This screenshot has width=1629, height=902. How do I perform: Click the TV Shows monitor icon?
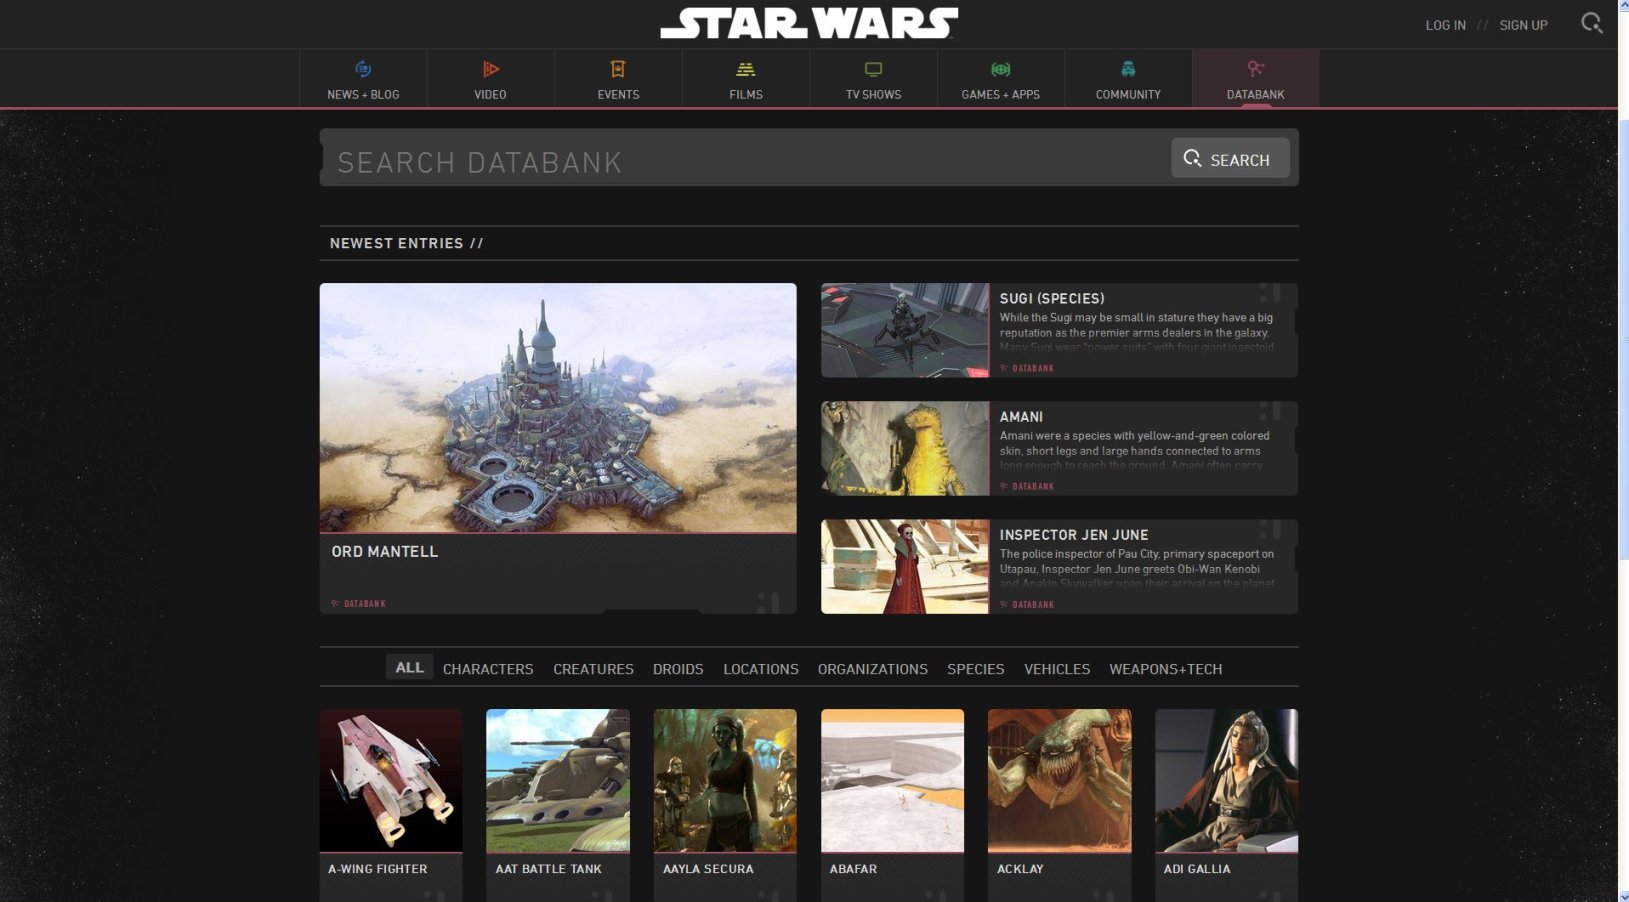pyautogui.click(x=873, y=69)
